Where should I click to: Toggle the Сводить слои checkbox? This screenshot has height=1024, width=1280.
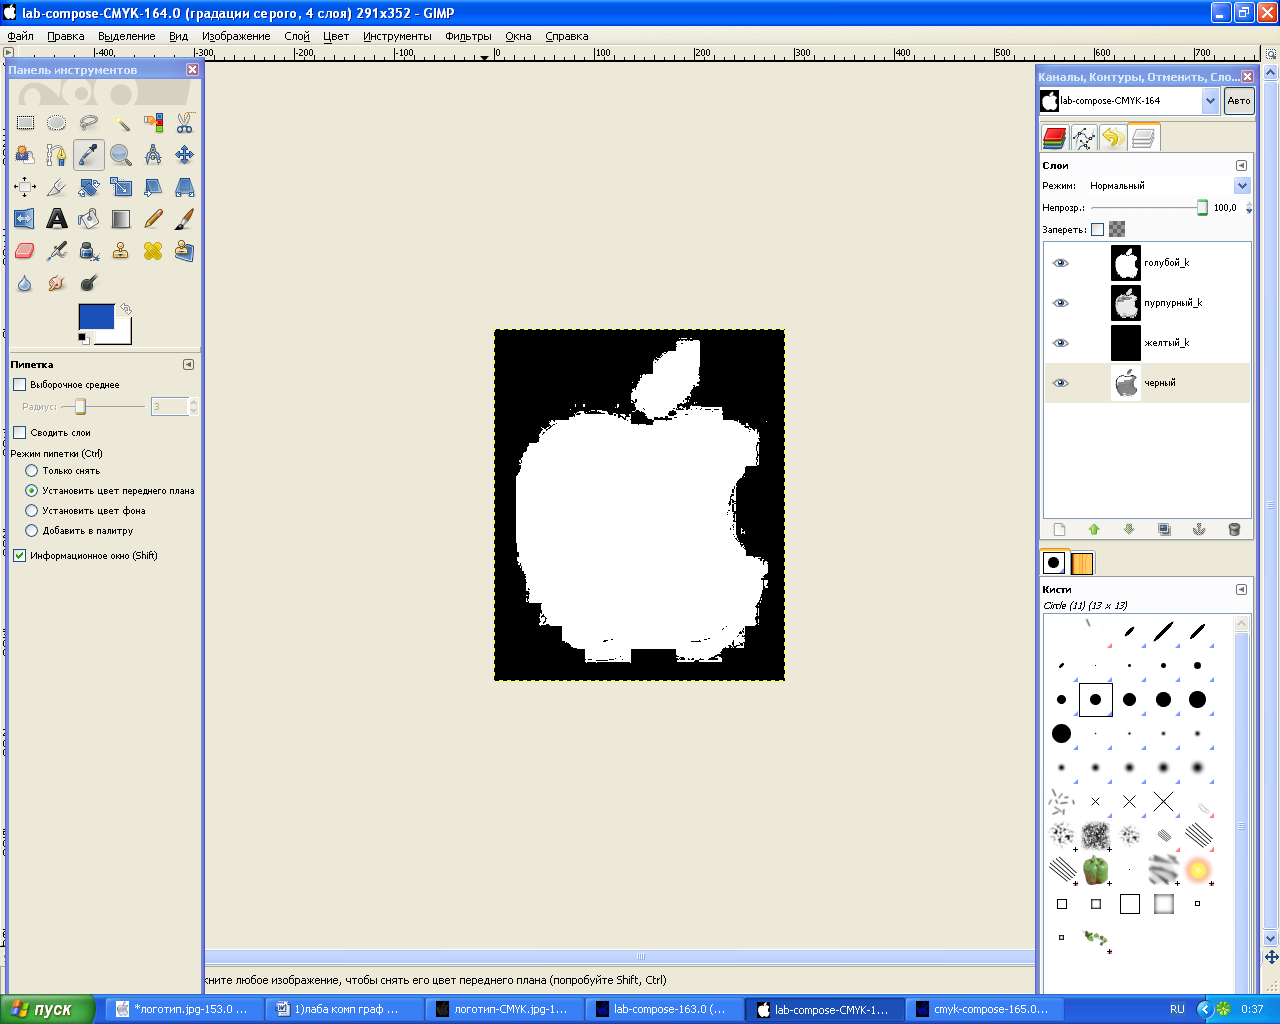click(x=19, y=432)
